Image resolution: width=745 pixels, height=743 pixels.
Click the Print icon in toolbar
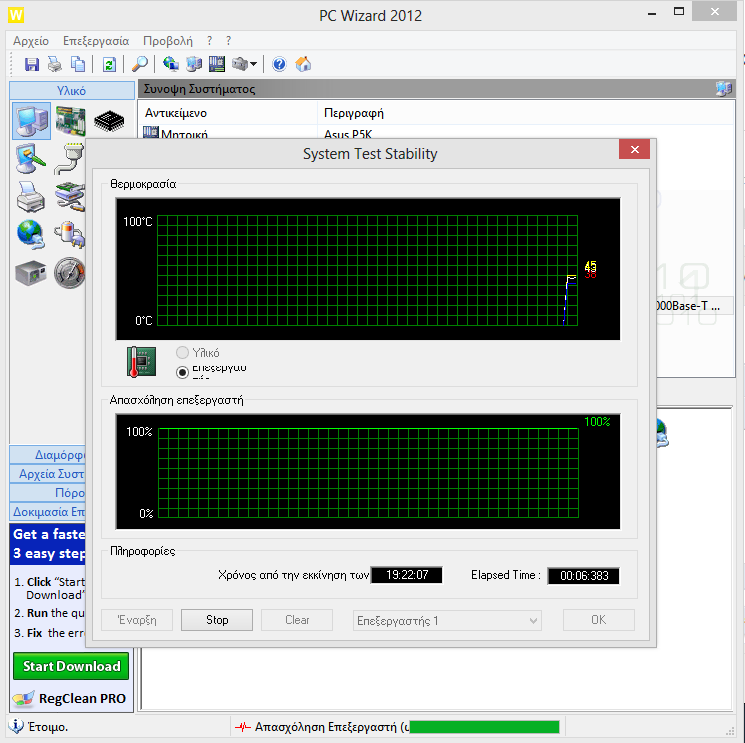pyautogui.click(x=55, y=64)
